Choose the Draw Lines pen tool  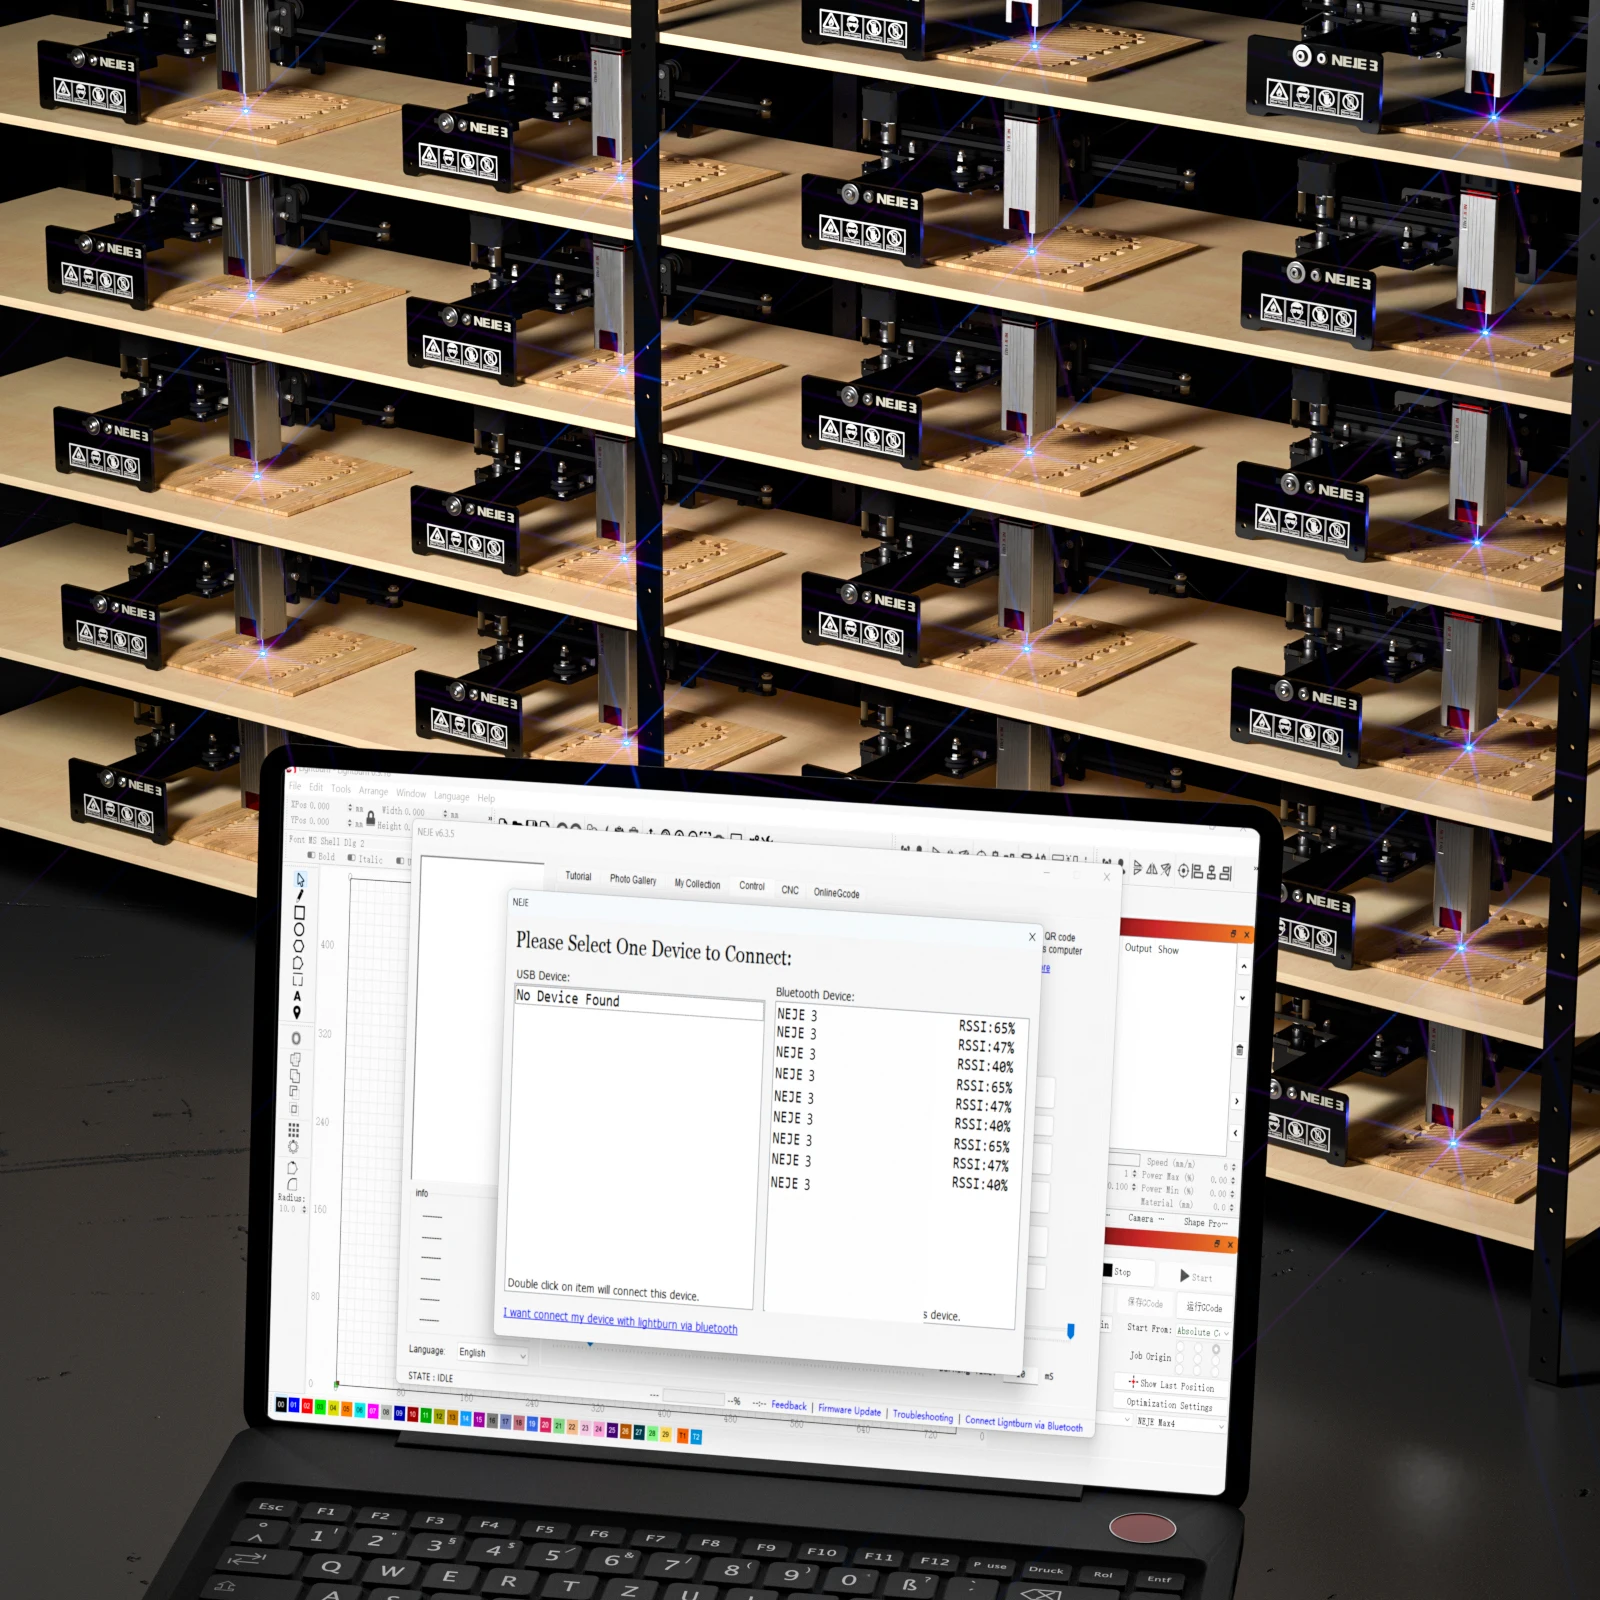300,896
